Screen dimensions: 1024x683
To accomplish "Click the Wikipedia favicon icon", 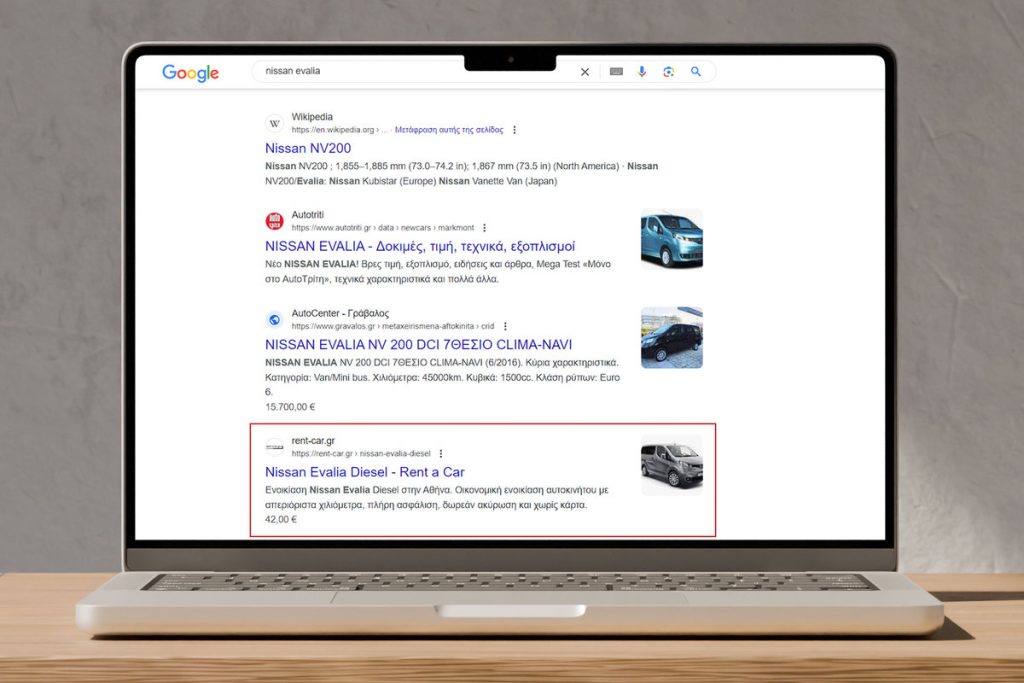I will 274,123.
